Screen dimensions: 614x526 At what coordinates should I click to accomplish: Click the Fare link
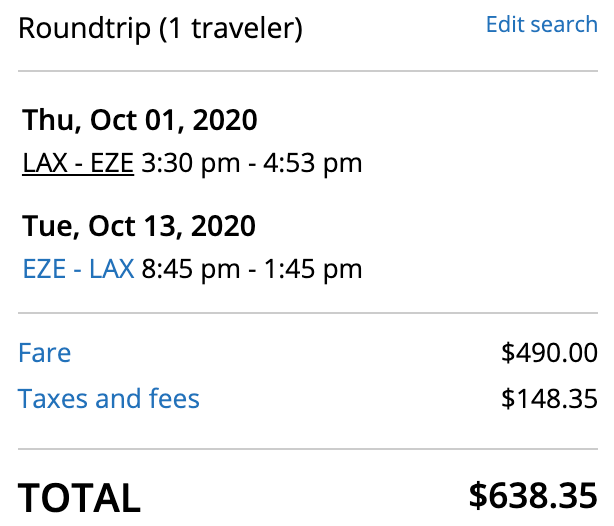click(x=44, y=353)
